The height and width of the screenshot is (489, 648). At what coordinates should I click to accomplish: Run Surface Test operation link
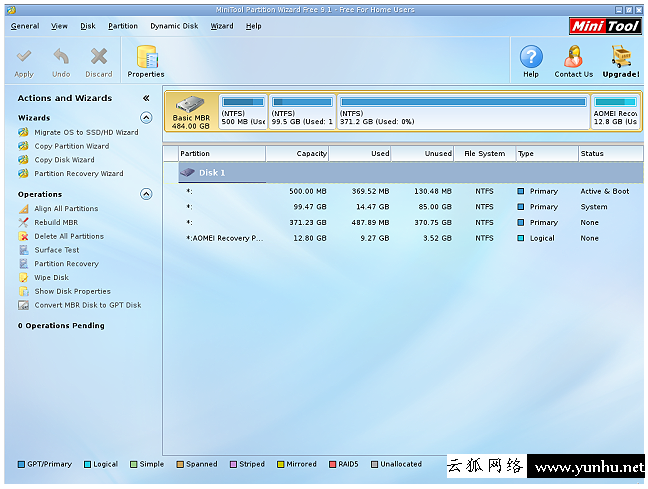[x=57, y=250]
